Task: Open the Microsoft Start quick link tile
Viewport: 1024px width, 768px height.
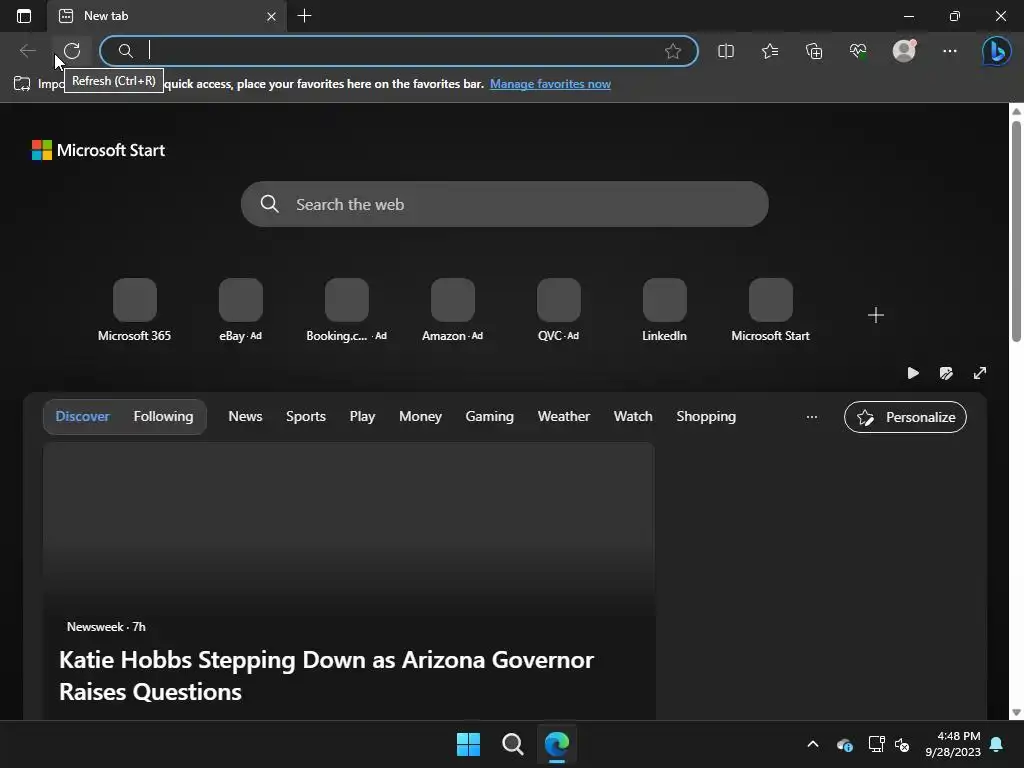Action: click(x=771, y=310)
